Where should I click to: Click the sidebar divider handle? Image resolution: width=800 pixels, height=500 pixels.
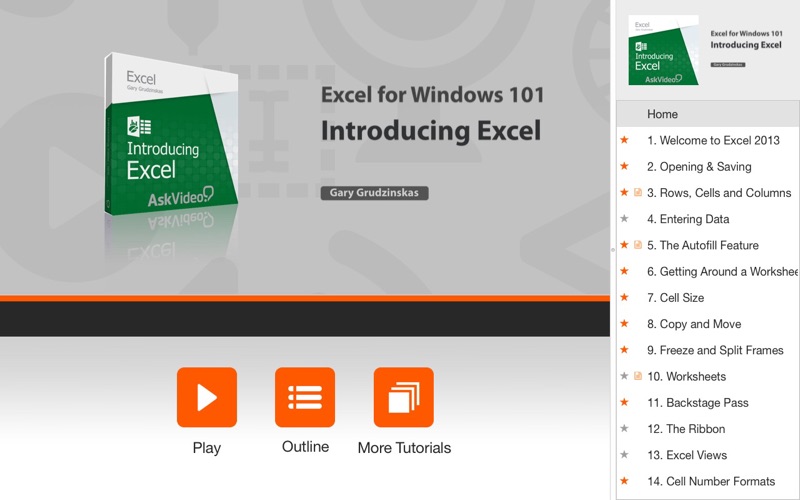point(613,250)
